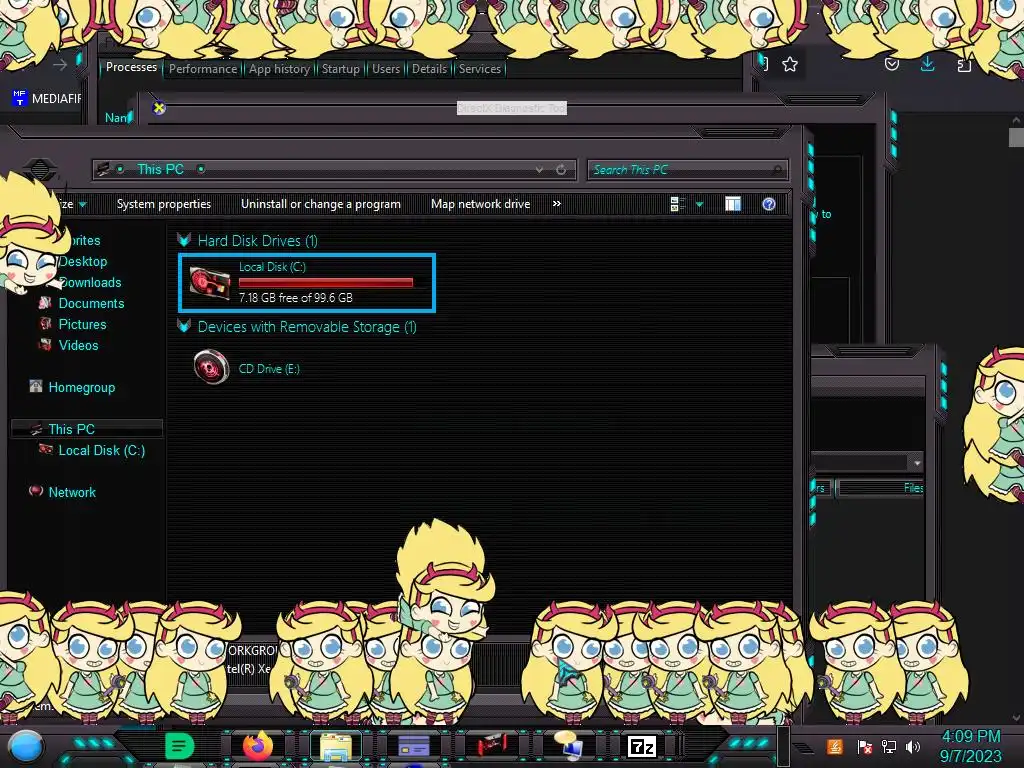Screen dimensions: 1024x768
Task: Select Downloads in the navigation pane
Action: click(89, 282)
